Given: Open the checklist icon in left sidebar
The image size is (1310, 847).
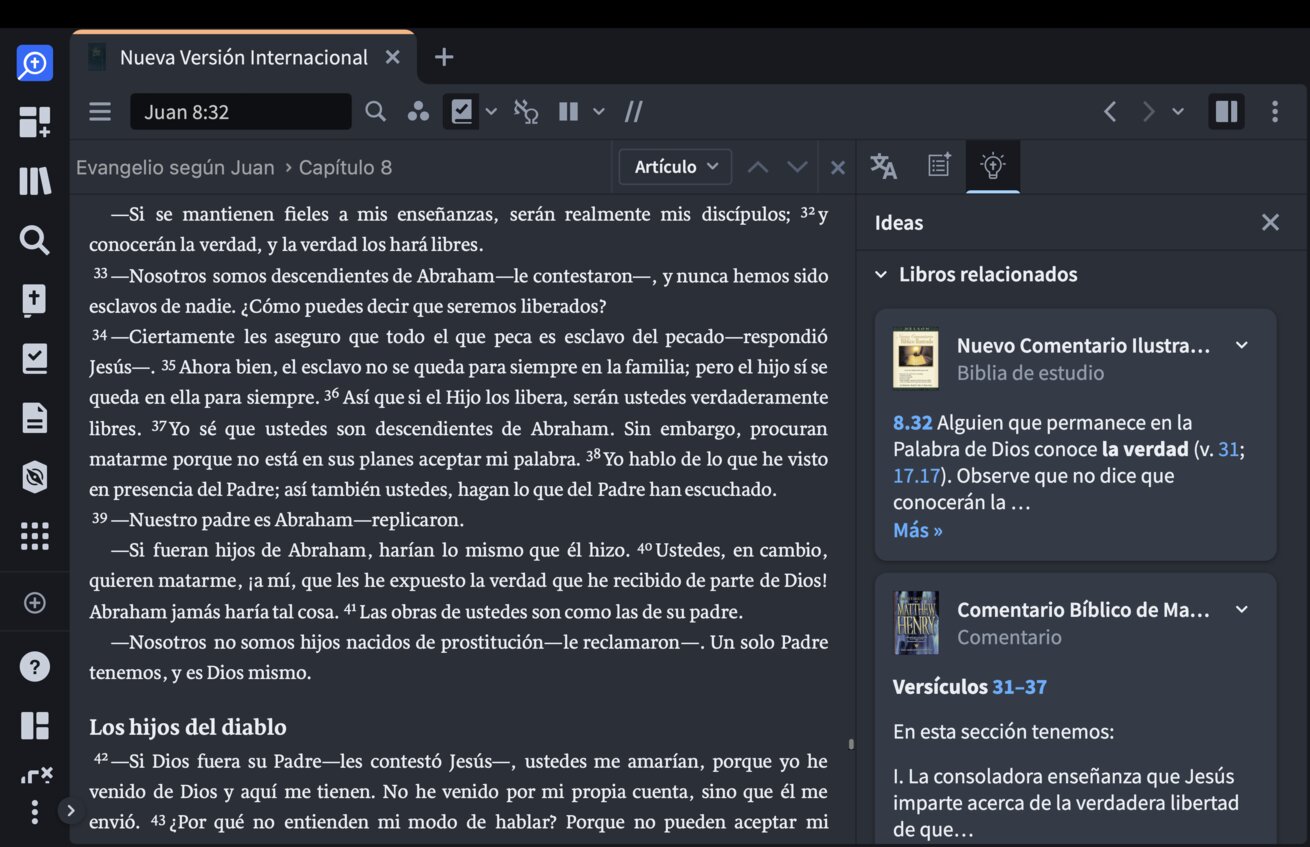Looking at the screenshot, I should 34,358.
